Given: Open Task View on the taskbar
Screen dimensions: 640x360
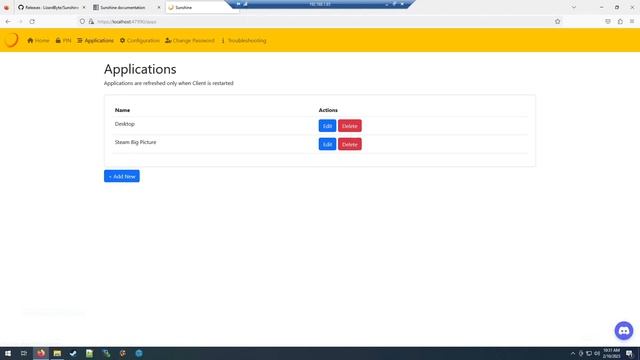Looking at the screenshot, I should 24,353.
